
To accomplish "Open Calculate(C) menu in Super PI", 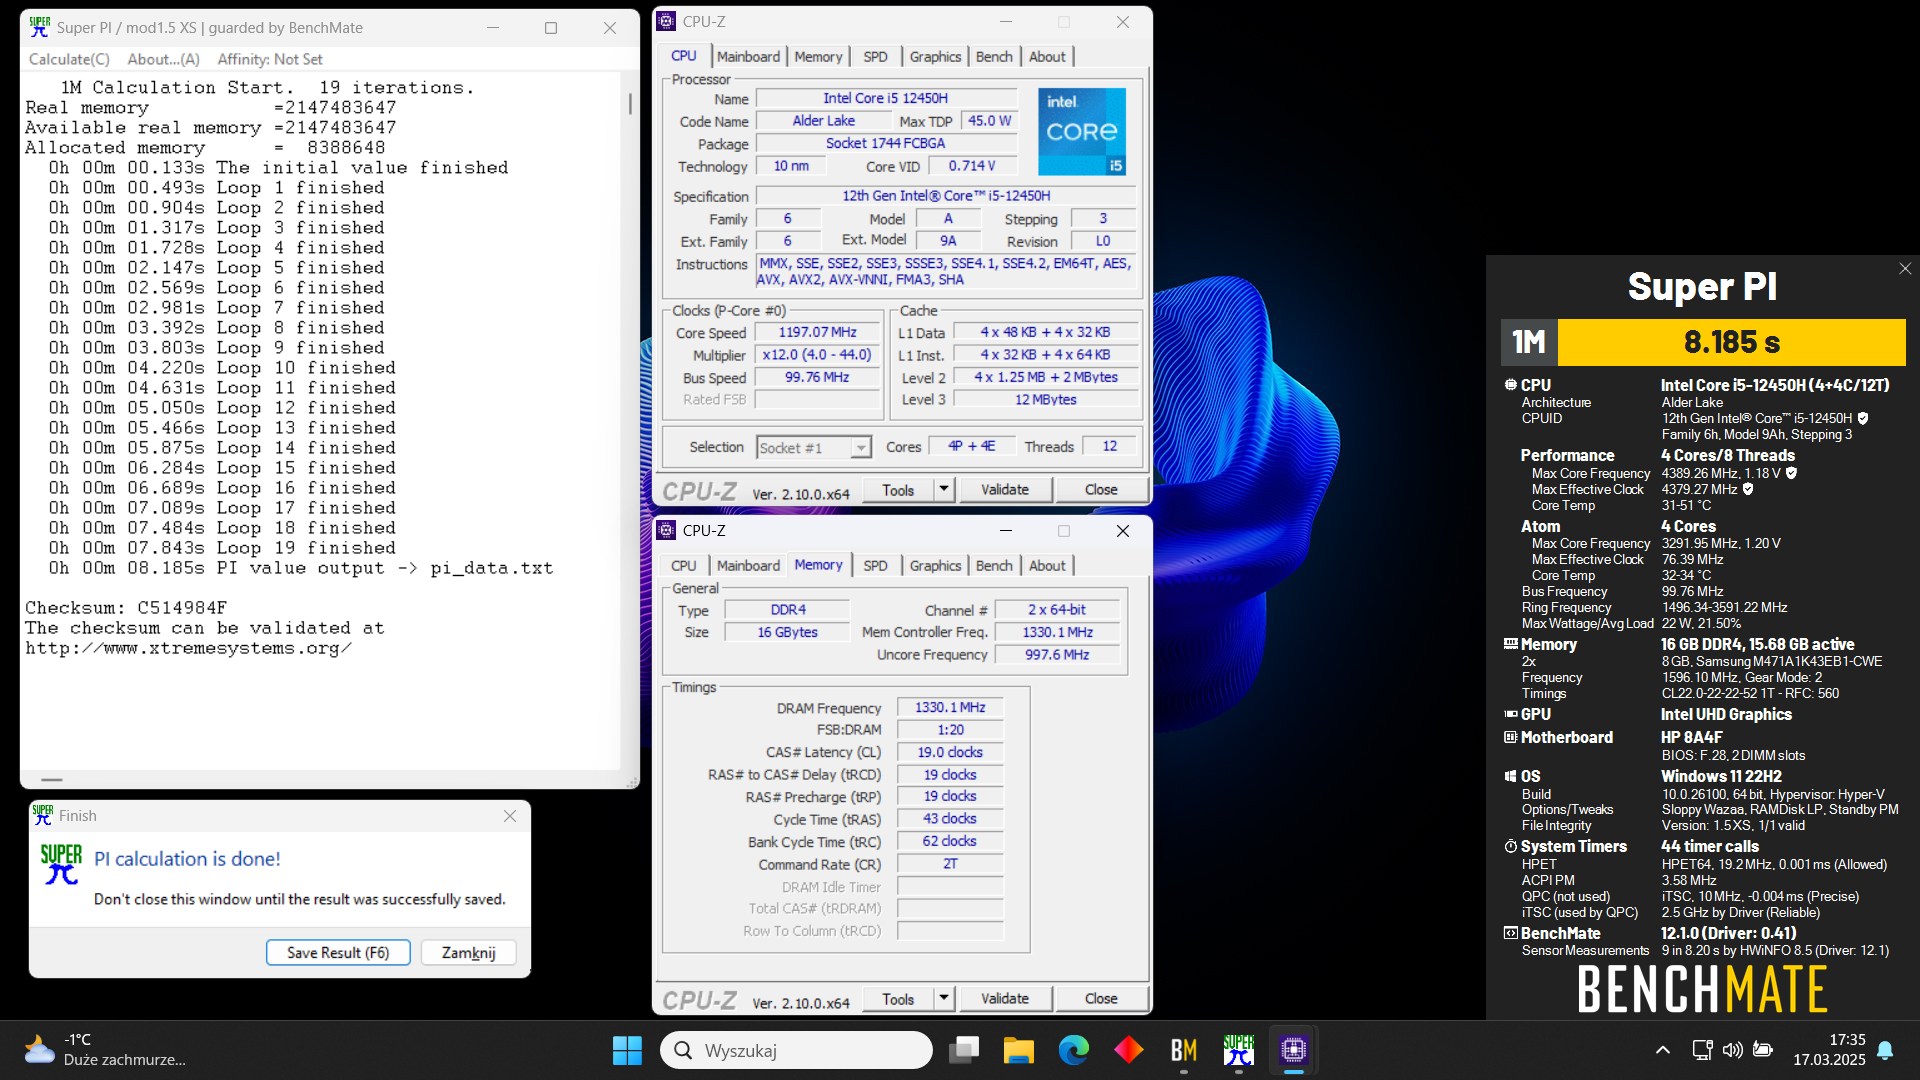I will (x=69, y=59).
